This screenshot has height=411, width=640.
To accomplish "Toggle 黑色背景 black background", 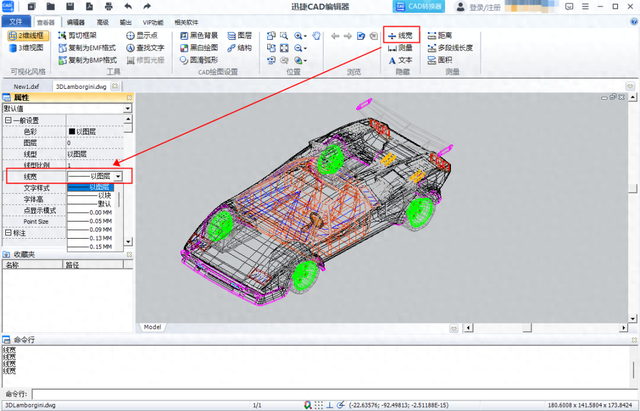I will [x=199, y=36].
